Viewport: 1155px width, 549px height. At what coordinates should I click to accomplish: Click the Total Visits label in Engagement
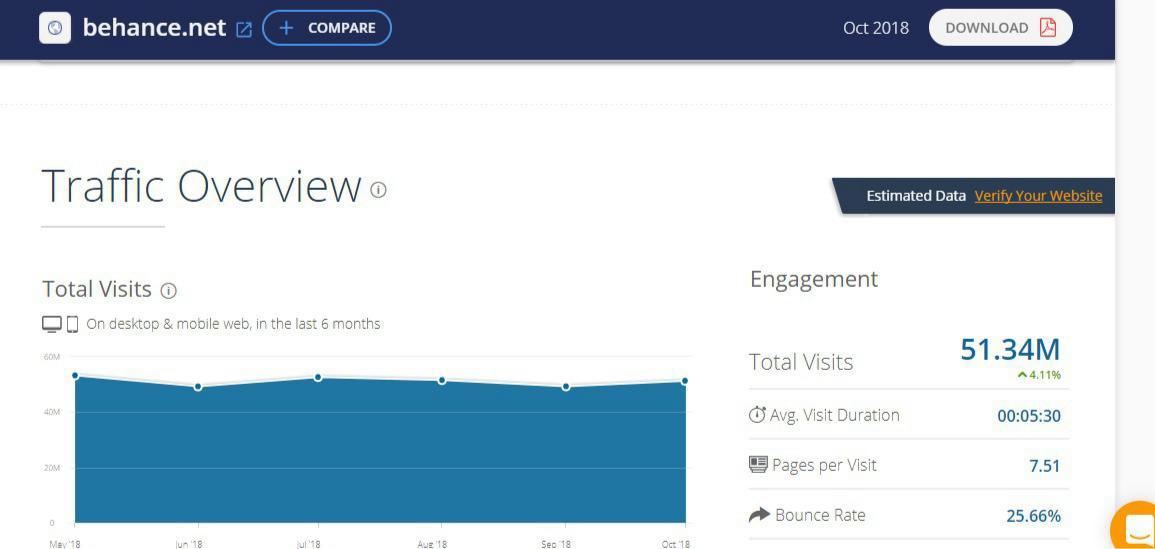pyautogui.click(x=801, y=363)
